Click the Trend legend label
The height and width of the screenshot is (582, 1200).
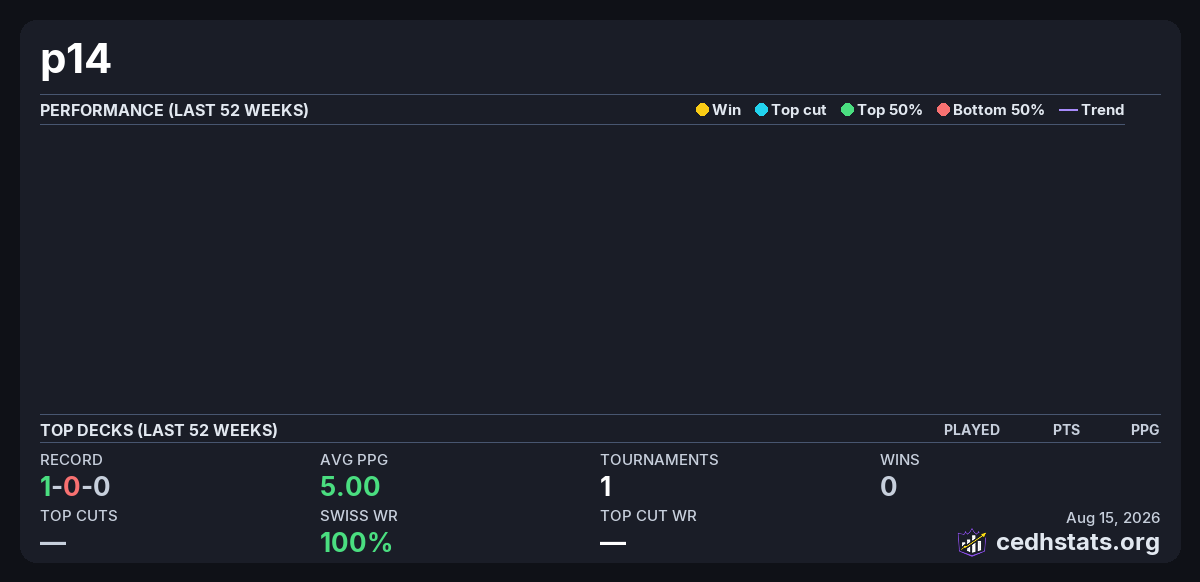pyautogui.click(x=1103, y=110)
